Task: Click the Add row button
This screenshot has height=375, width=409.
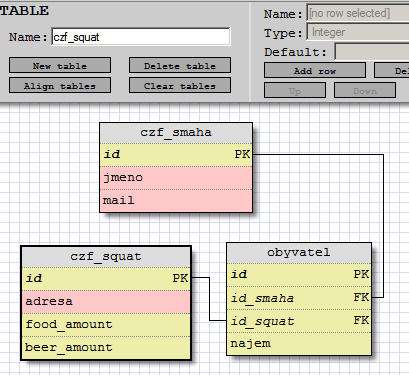Action: pyautogui.click(x=315, y=70)
